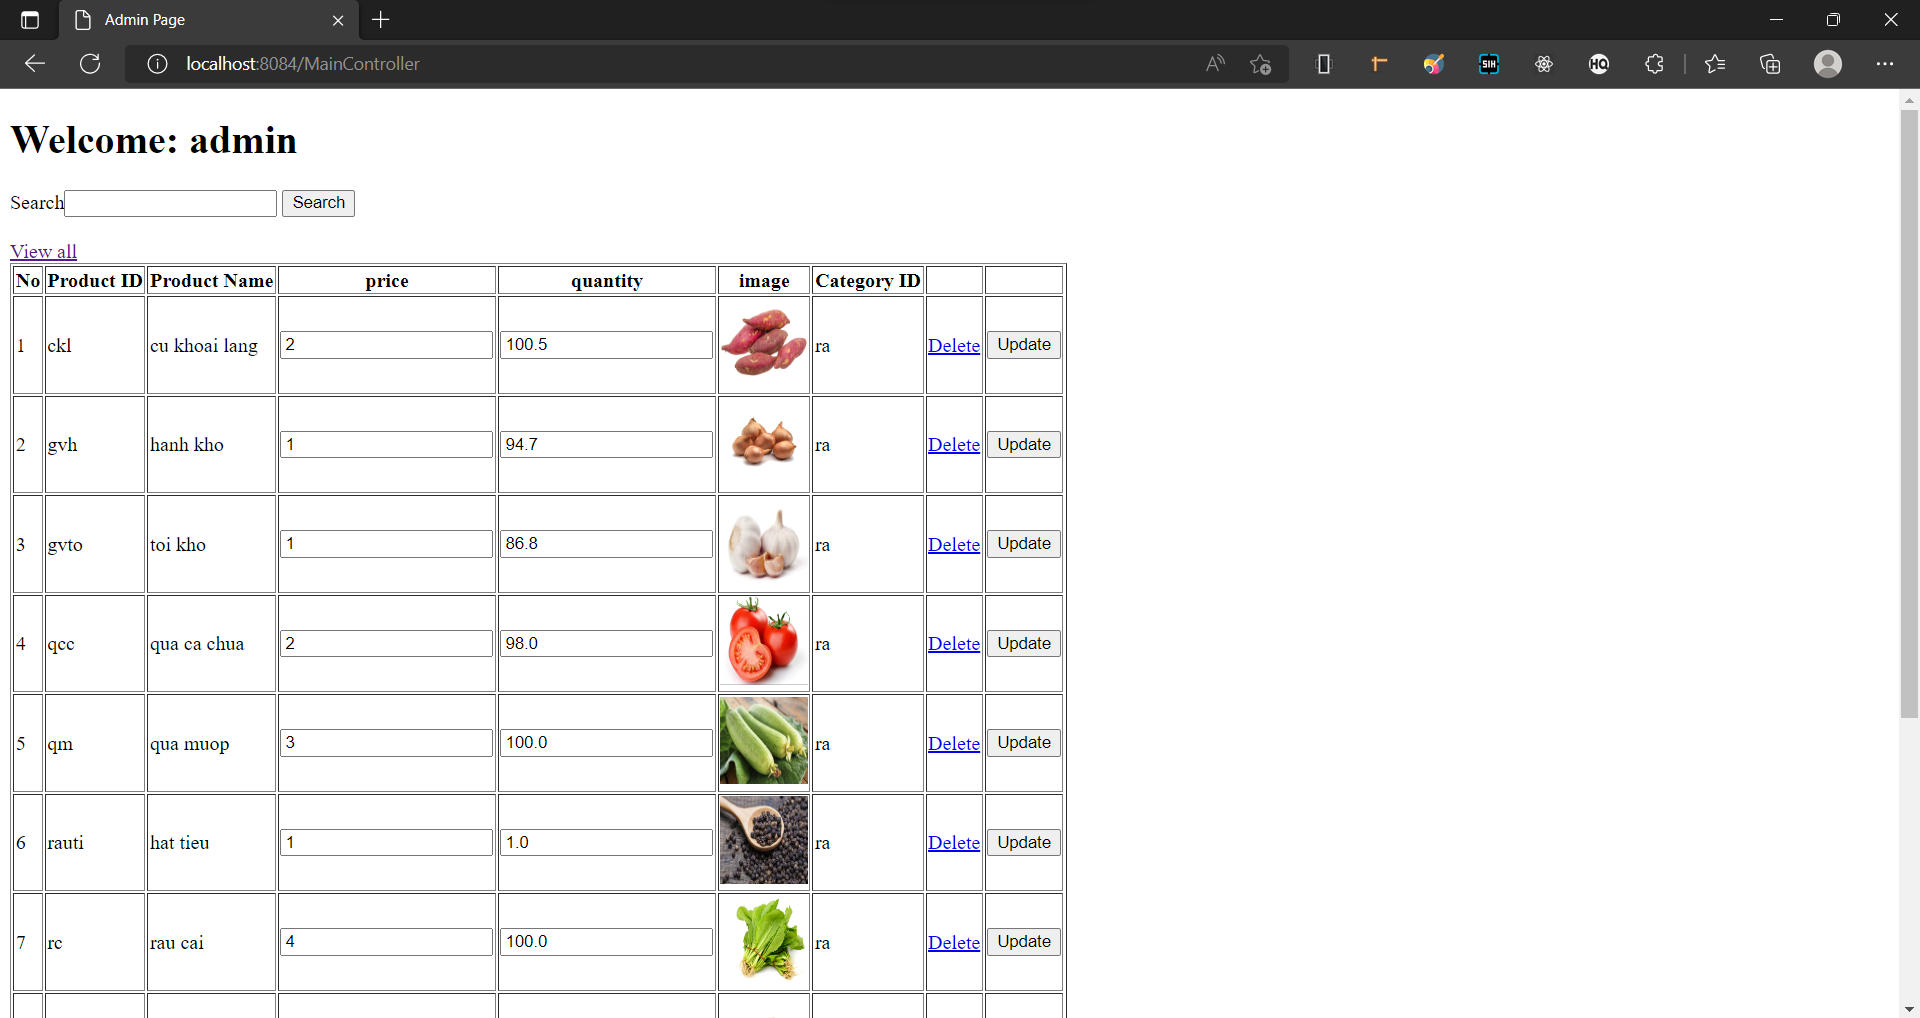Image resolution: width=1920 pixels, height=1018 pixels.
Task: Add this page to favorites star icon
Action: [x=1260, y=64]
